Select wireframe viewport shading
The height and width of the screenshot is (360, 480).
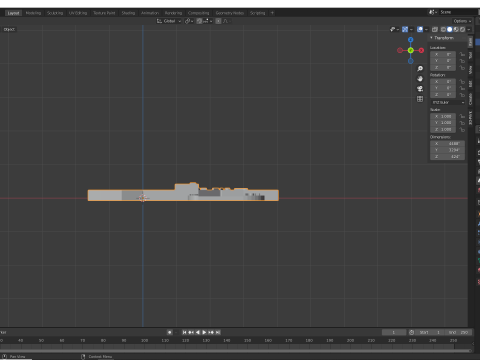(443, 29)
